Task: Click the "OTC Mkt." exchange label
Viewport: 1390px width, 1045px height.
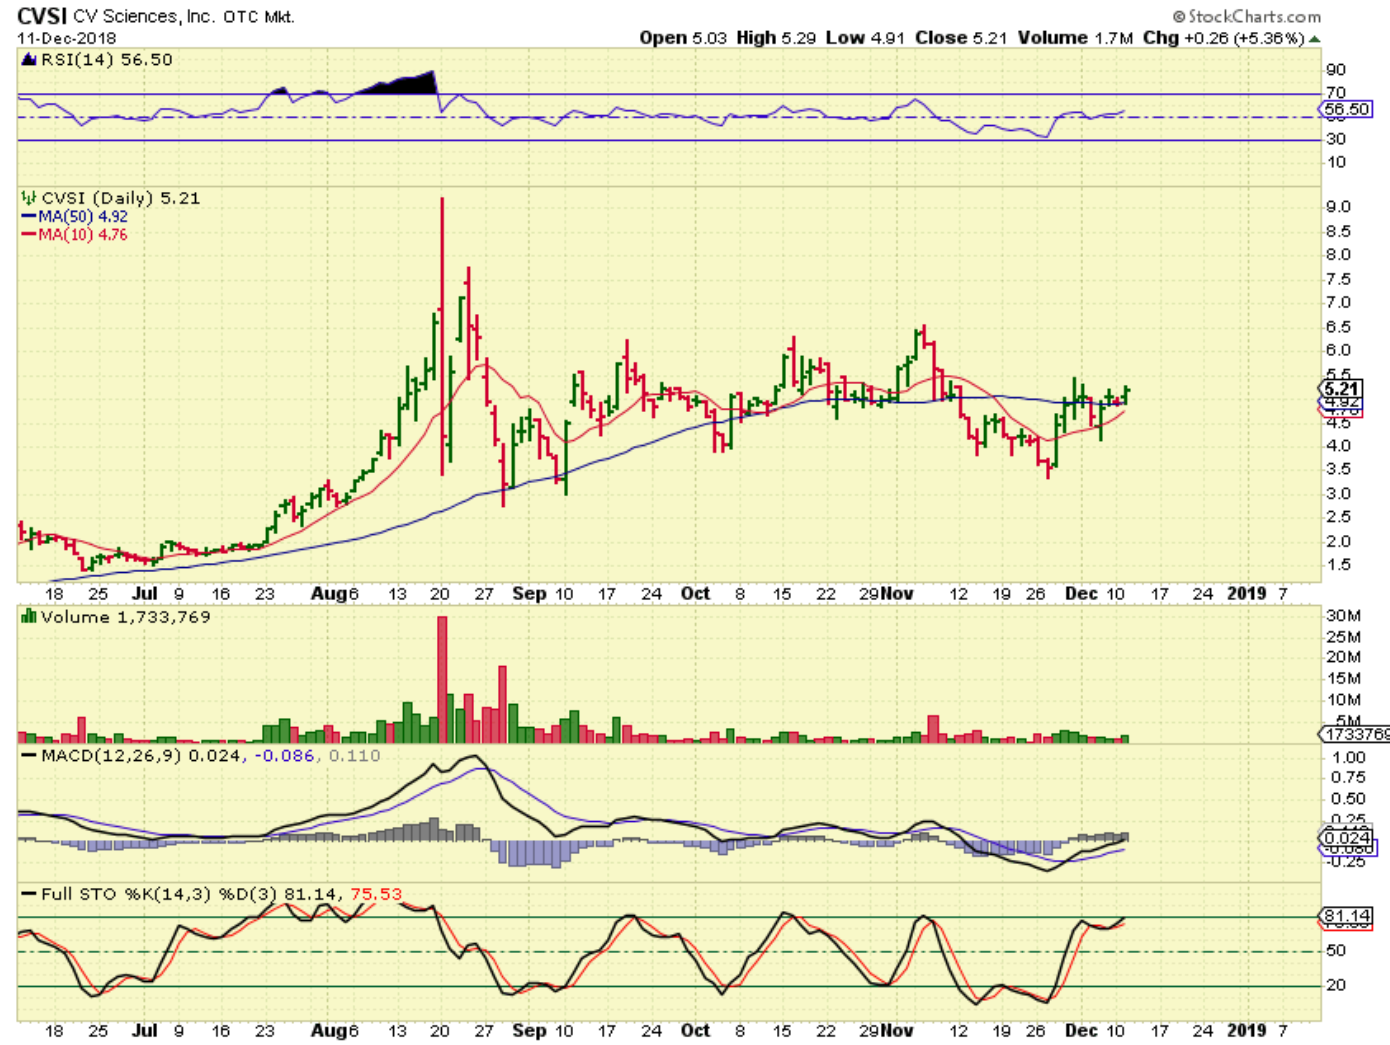Action: (x=259, y=17)
